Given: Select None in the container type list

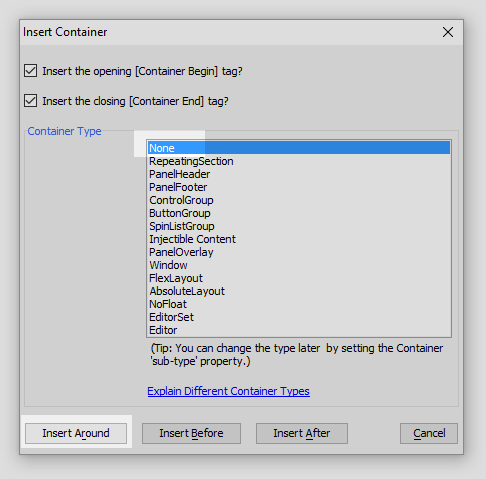Looking at the screenshot, I should (x=299, y=148).
